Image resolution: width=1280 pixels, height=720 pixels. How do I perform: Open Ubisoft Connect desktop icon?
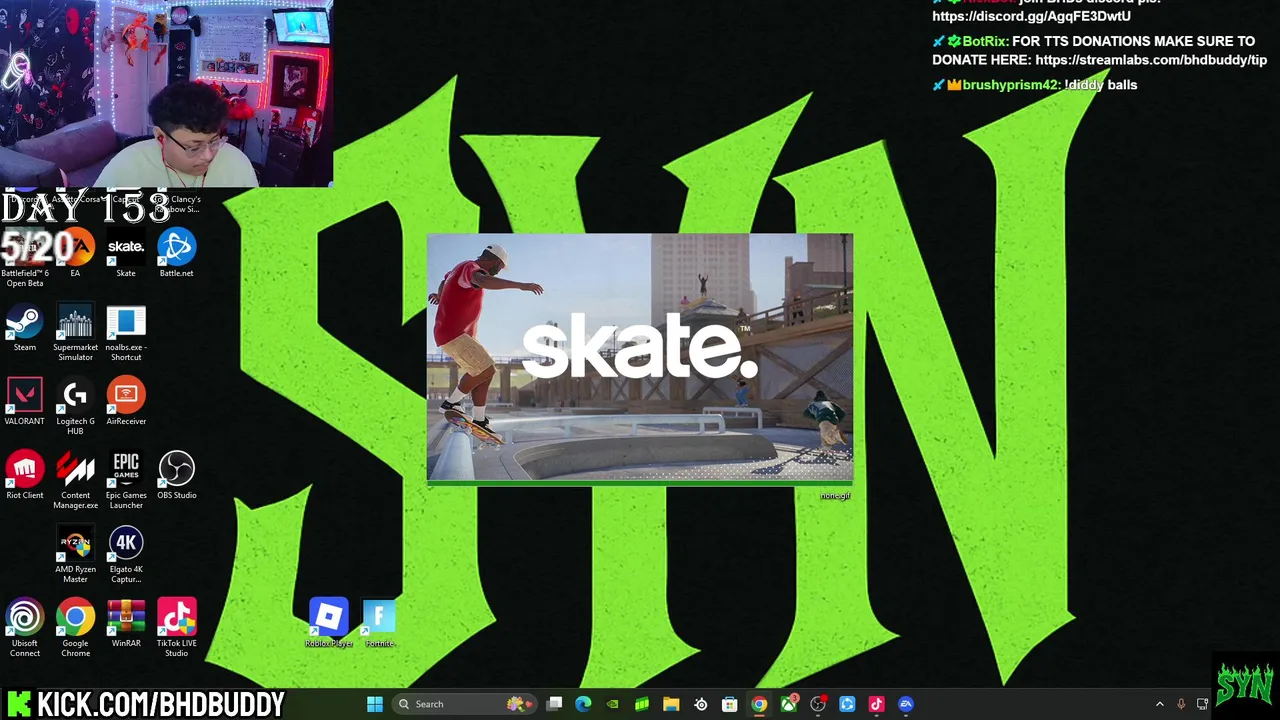(x=25, y=629)
